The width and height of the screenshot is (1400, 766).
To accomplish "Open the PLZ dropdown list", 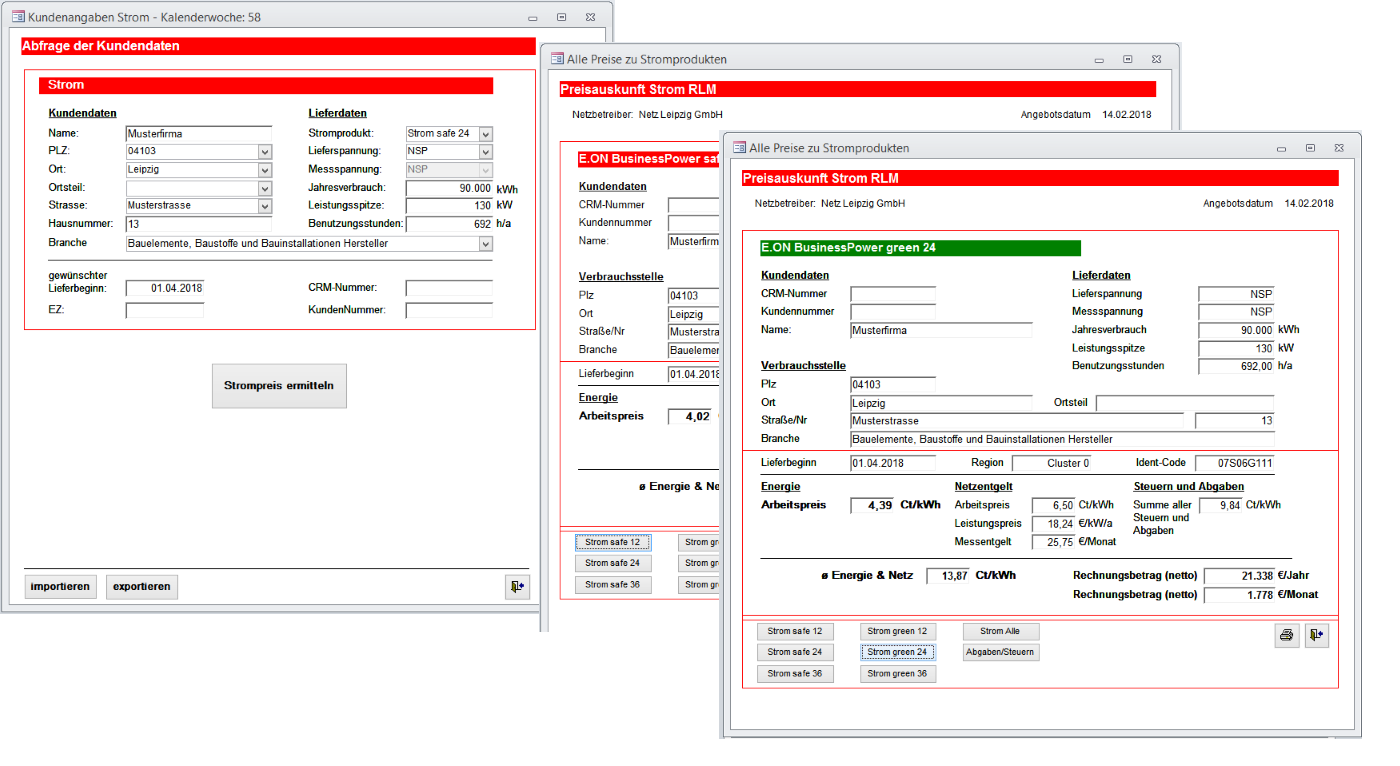I will 265,152.
